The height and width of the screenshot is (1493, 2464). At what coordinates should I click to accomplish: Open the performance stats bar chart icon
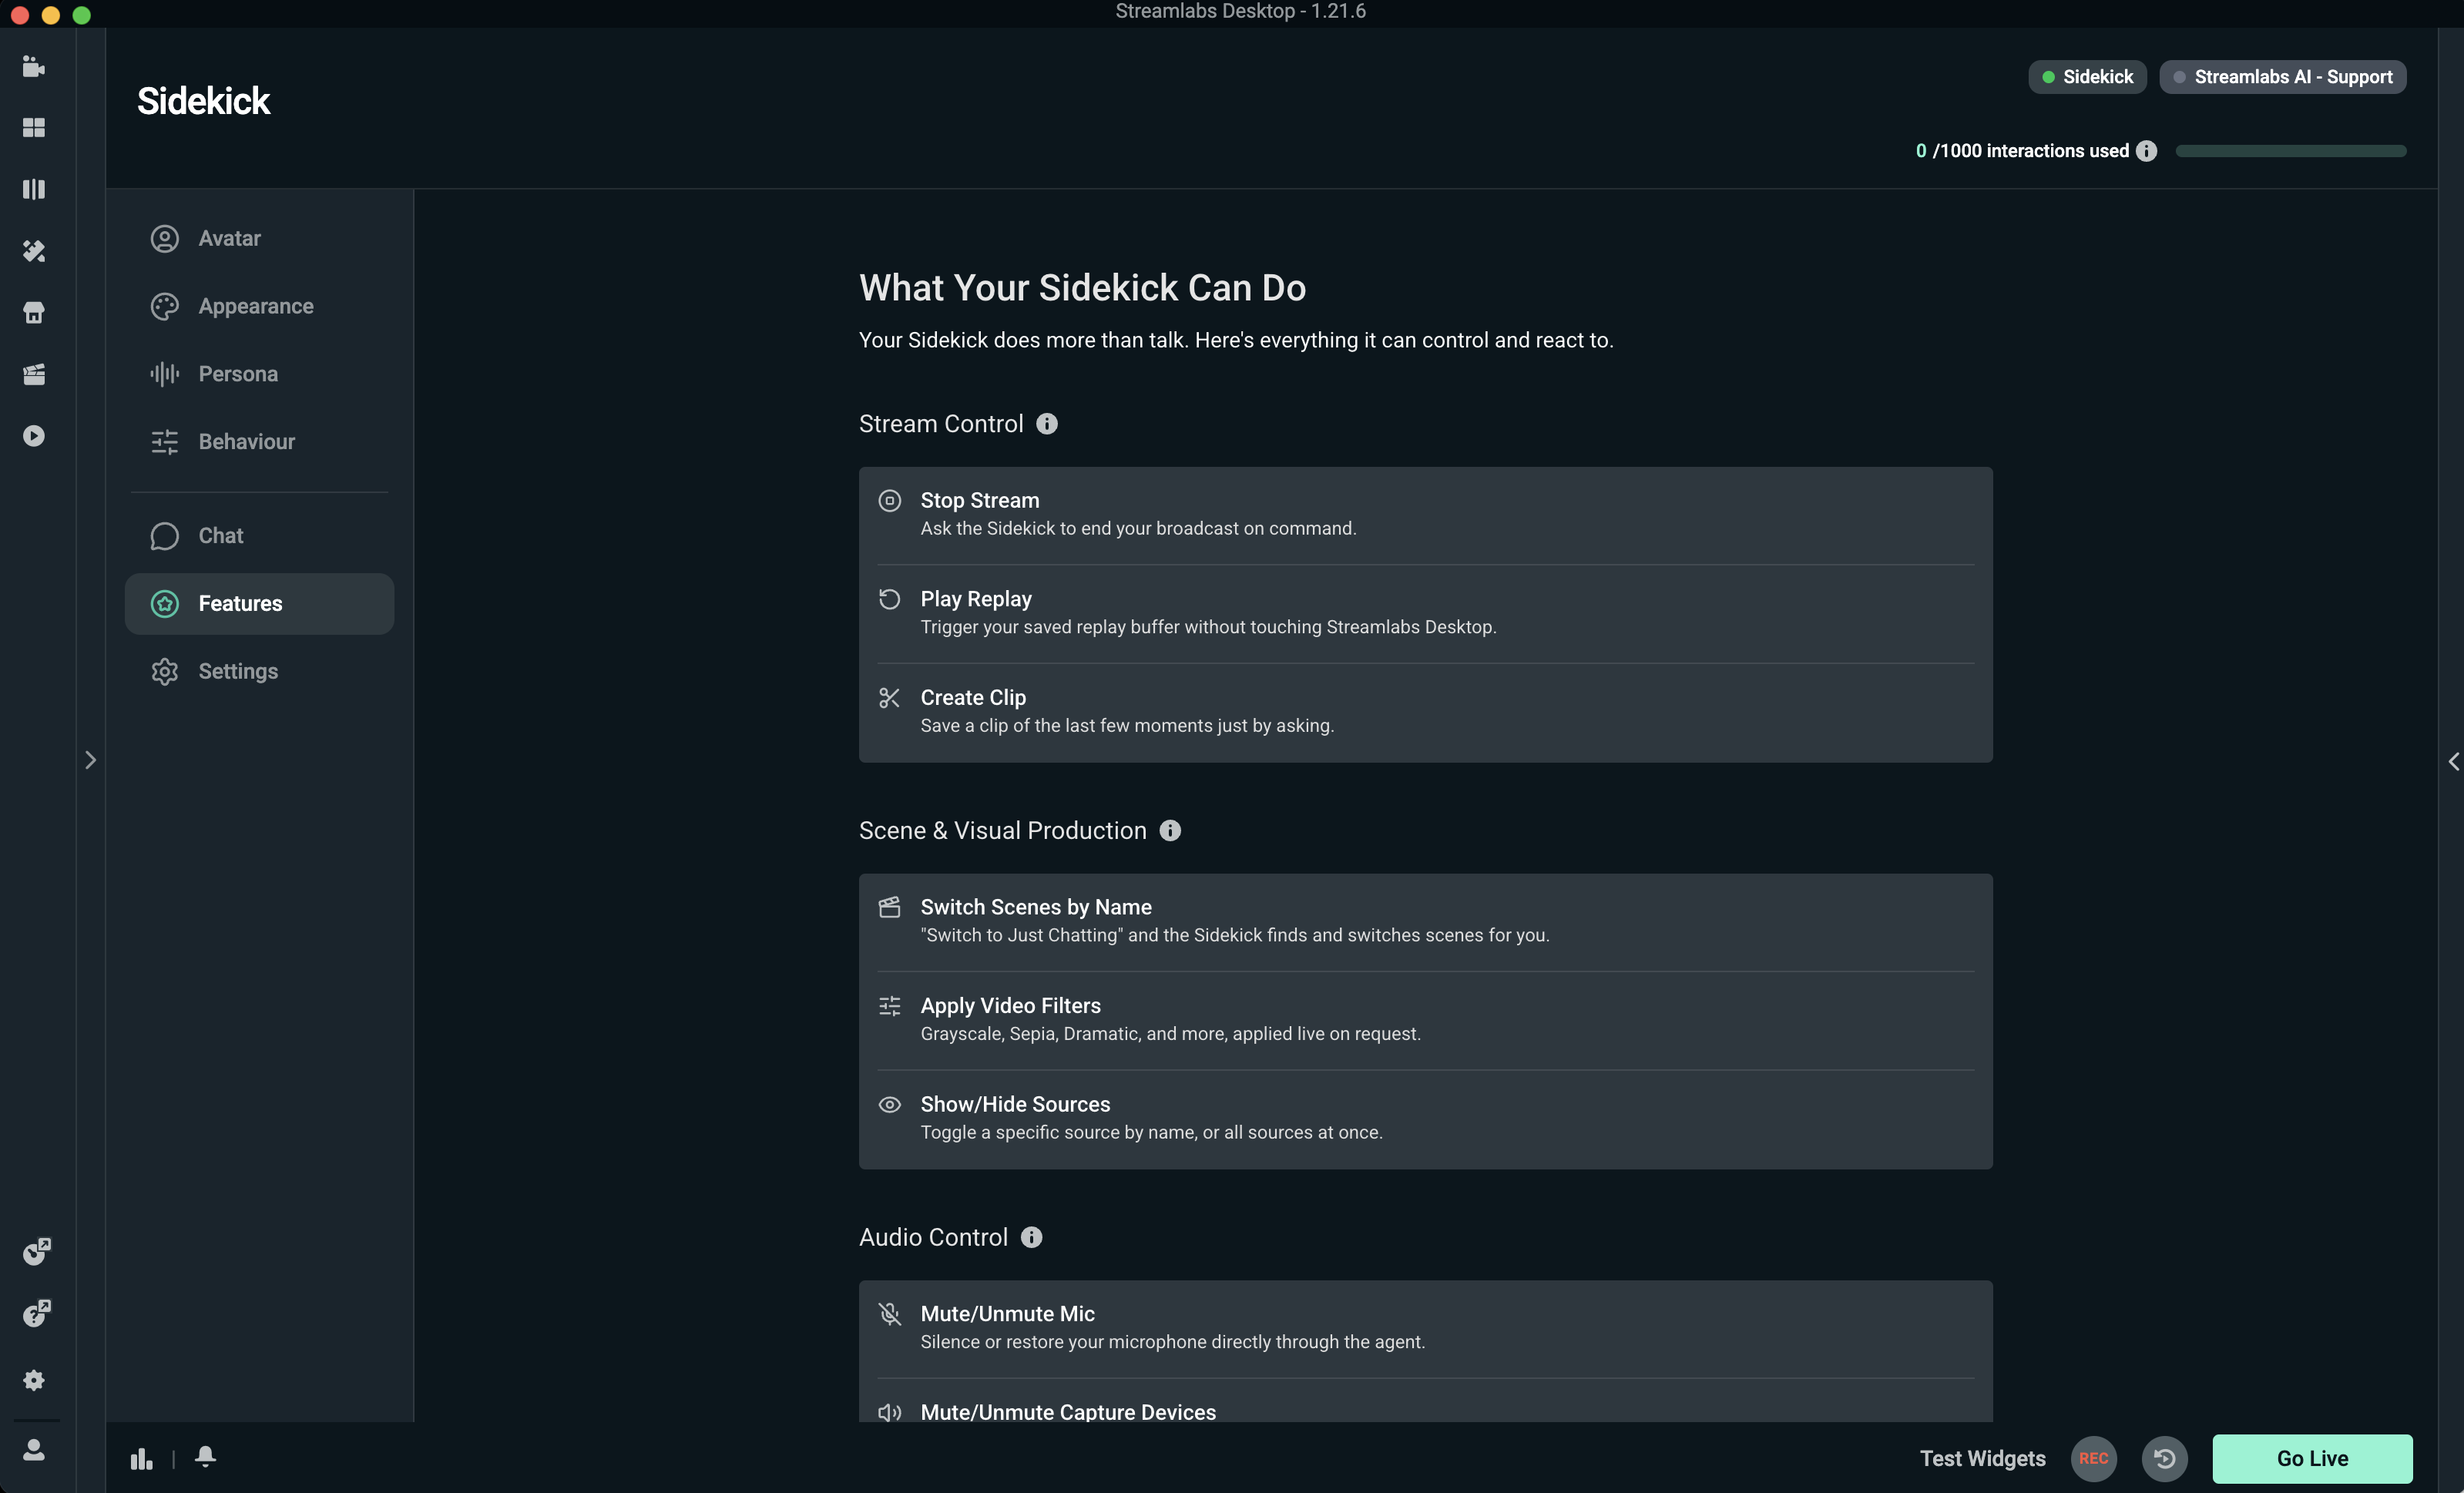[142, 1458]
